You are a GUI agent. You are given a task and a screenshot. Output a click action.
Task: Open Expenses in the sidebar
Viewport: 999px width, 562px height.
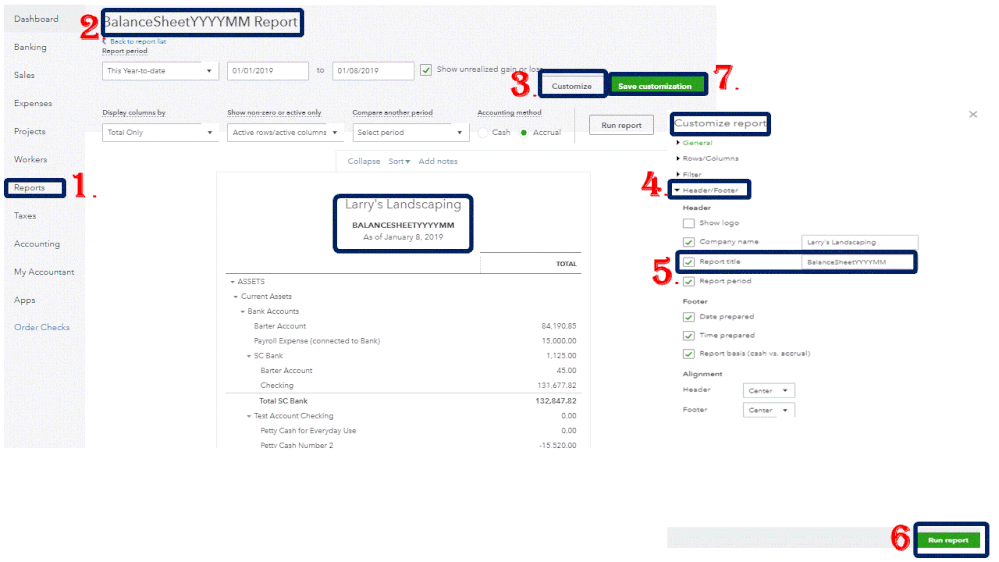[x=33, y=103]
